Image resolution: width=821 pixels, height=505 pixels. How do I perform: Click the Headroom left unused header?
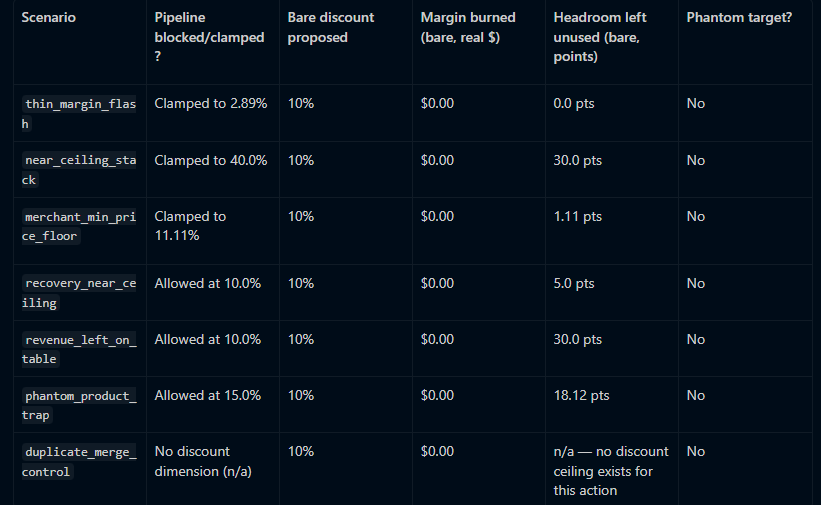(600, 37)
